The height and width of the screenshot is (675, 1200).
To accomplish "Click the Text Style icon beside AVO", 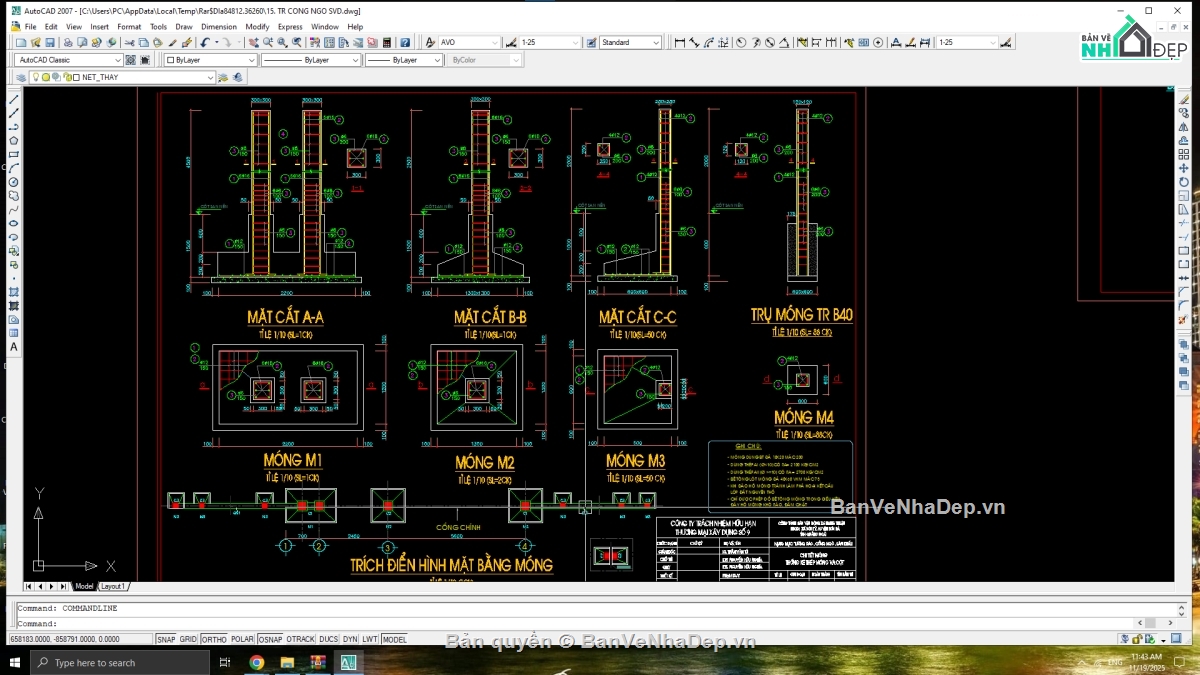I will tap(430, 43).
